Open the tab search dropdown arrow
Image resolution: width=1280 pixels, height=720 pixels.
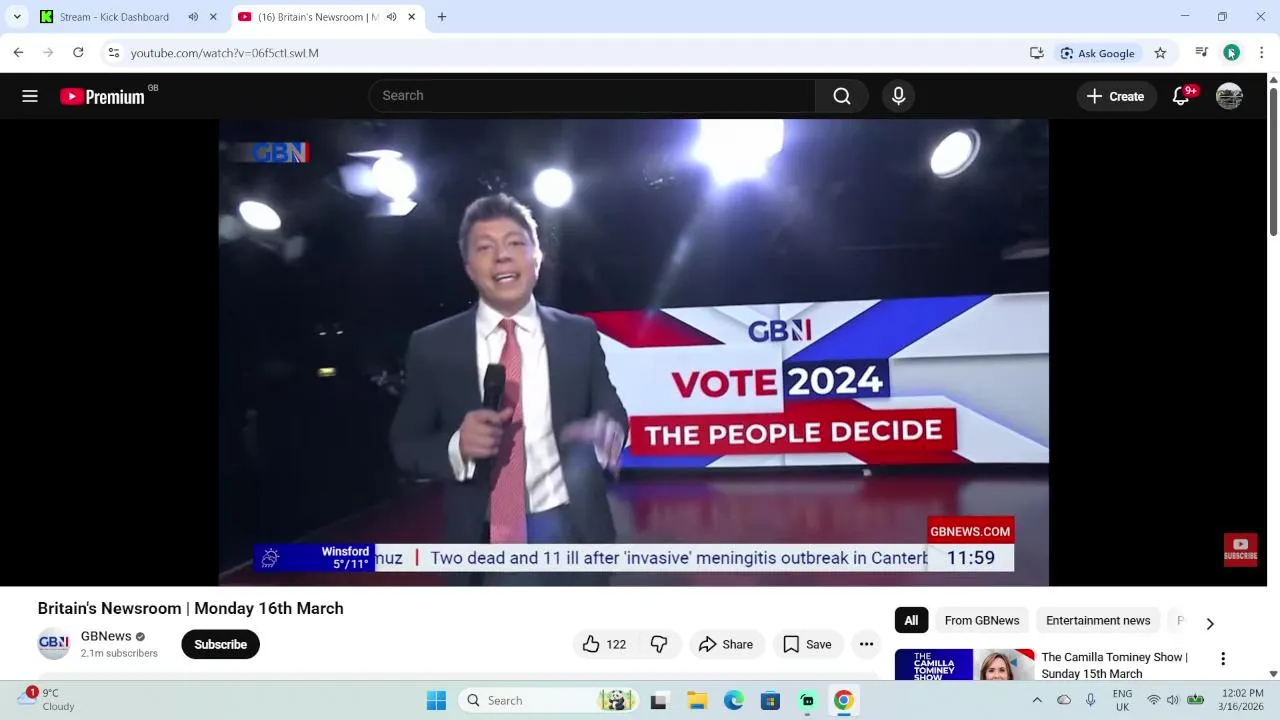pos(17,17)
